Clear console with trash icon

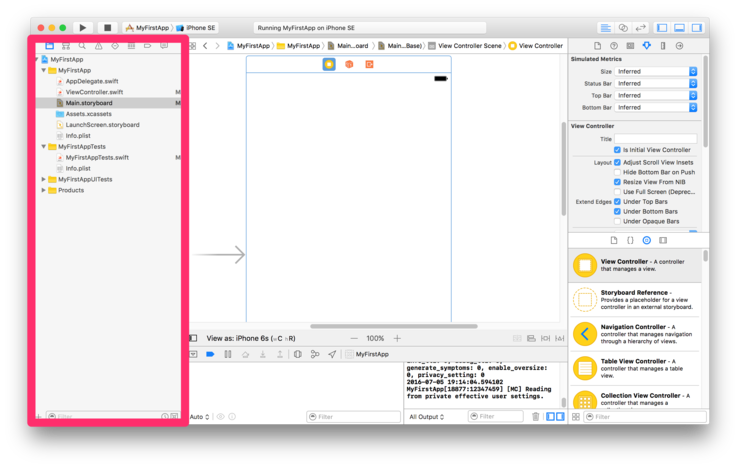click(536, 417)
